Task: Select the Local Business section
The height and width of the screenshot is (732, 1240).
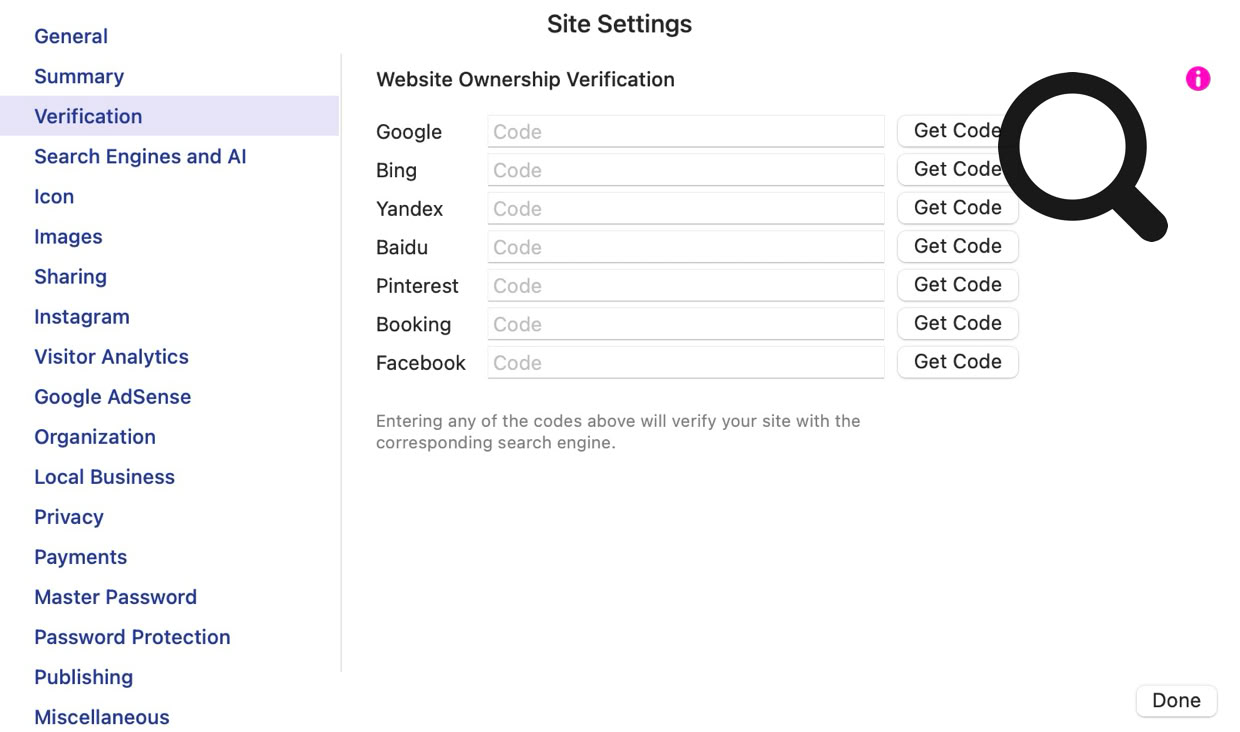Action: (104, 476)
